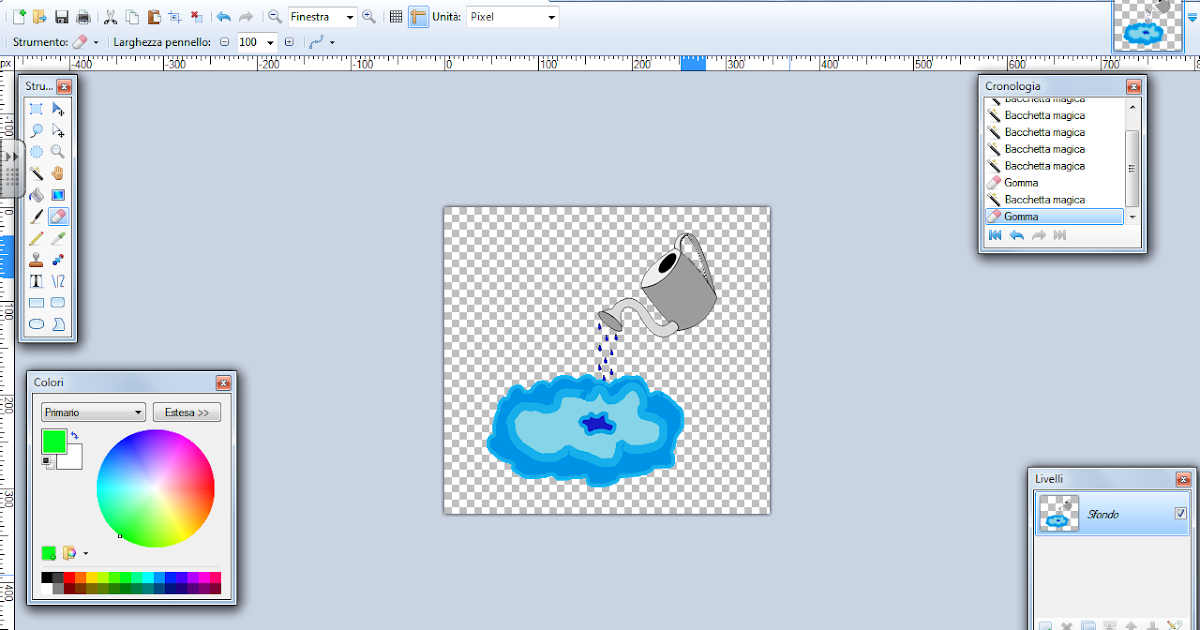Select the Recolor tool

[58, 259]
